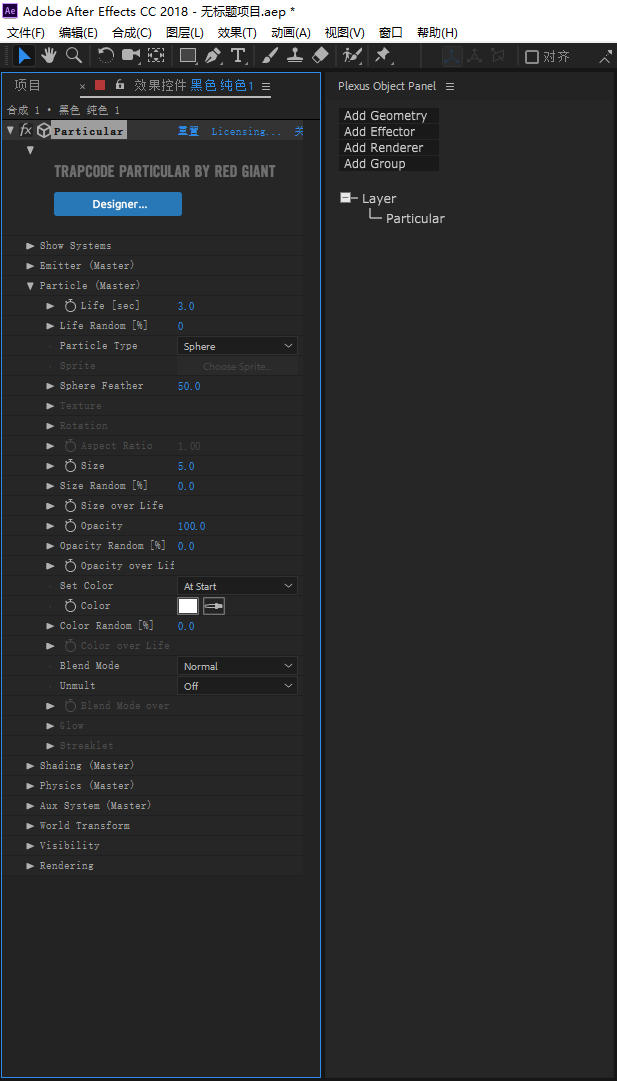Expand the Emitter (Master) group
The height and width of the screenshot is (1081, 617).
tap(30, 265)
